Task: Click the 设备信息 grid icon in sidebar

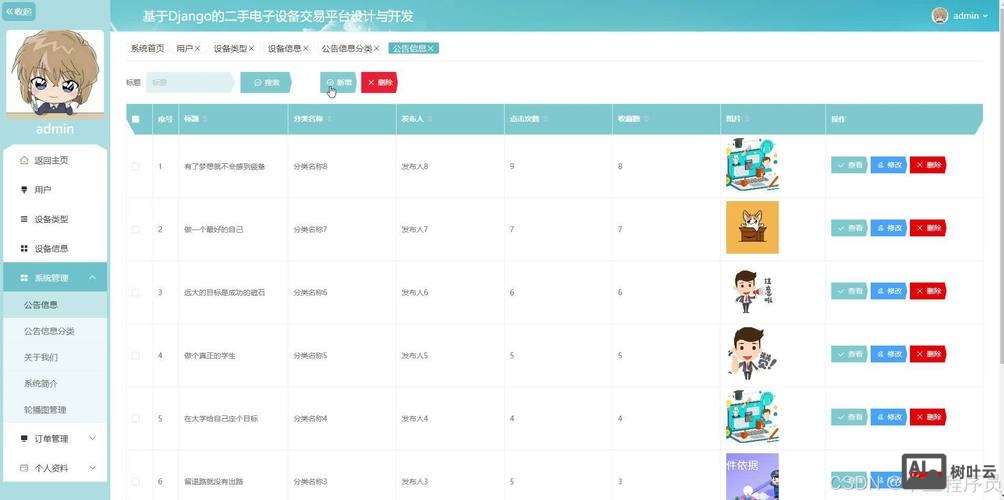Action: (24, 249)
